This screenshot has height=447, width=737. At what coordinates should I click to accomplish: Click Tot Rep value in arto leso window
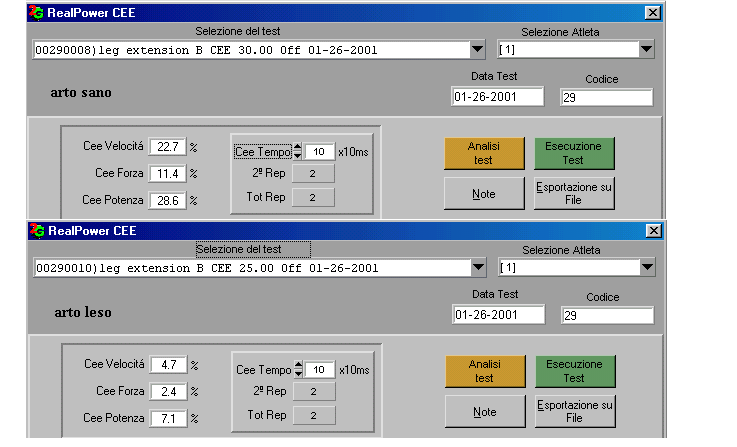click(x=314, y=416)
